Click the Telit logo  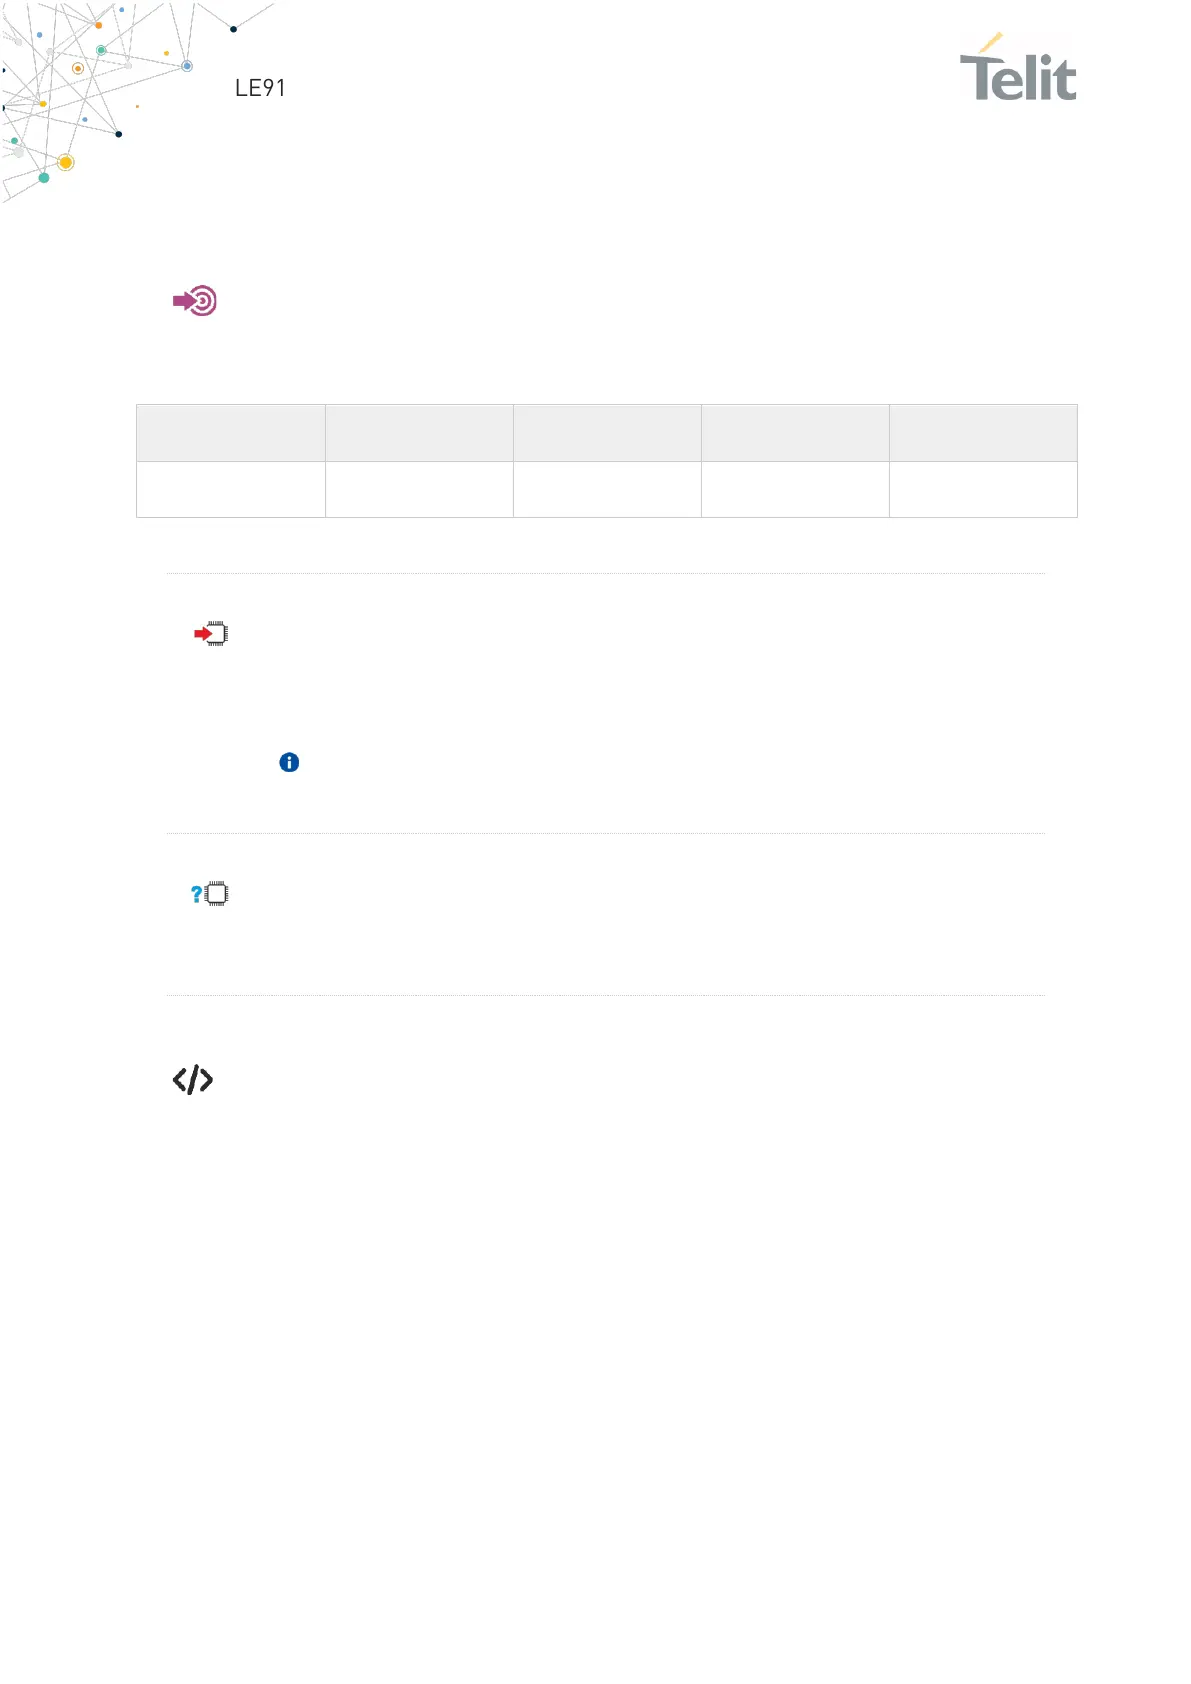[1018, 67]
